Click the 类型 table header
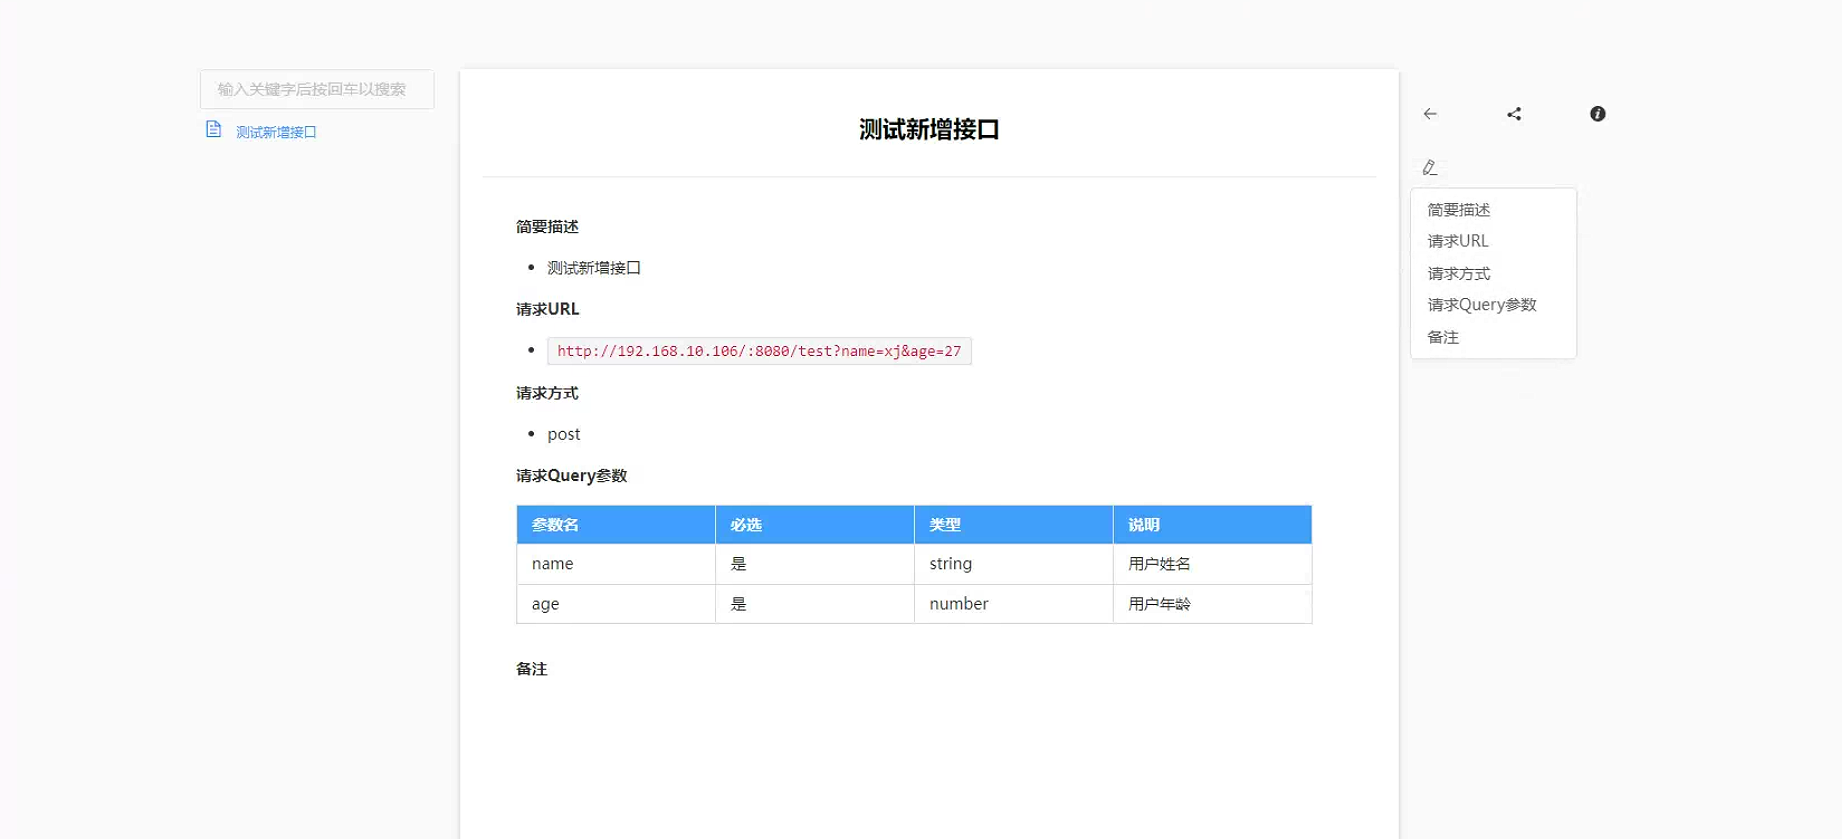Image resolution: width=1842 pixels, height=839 pixels. [1014, 525]
